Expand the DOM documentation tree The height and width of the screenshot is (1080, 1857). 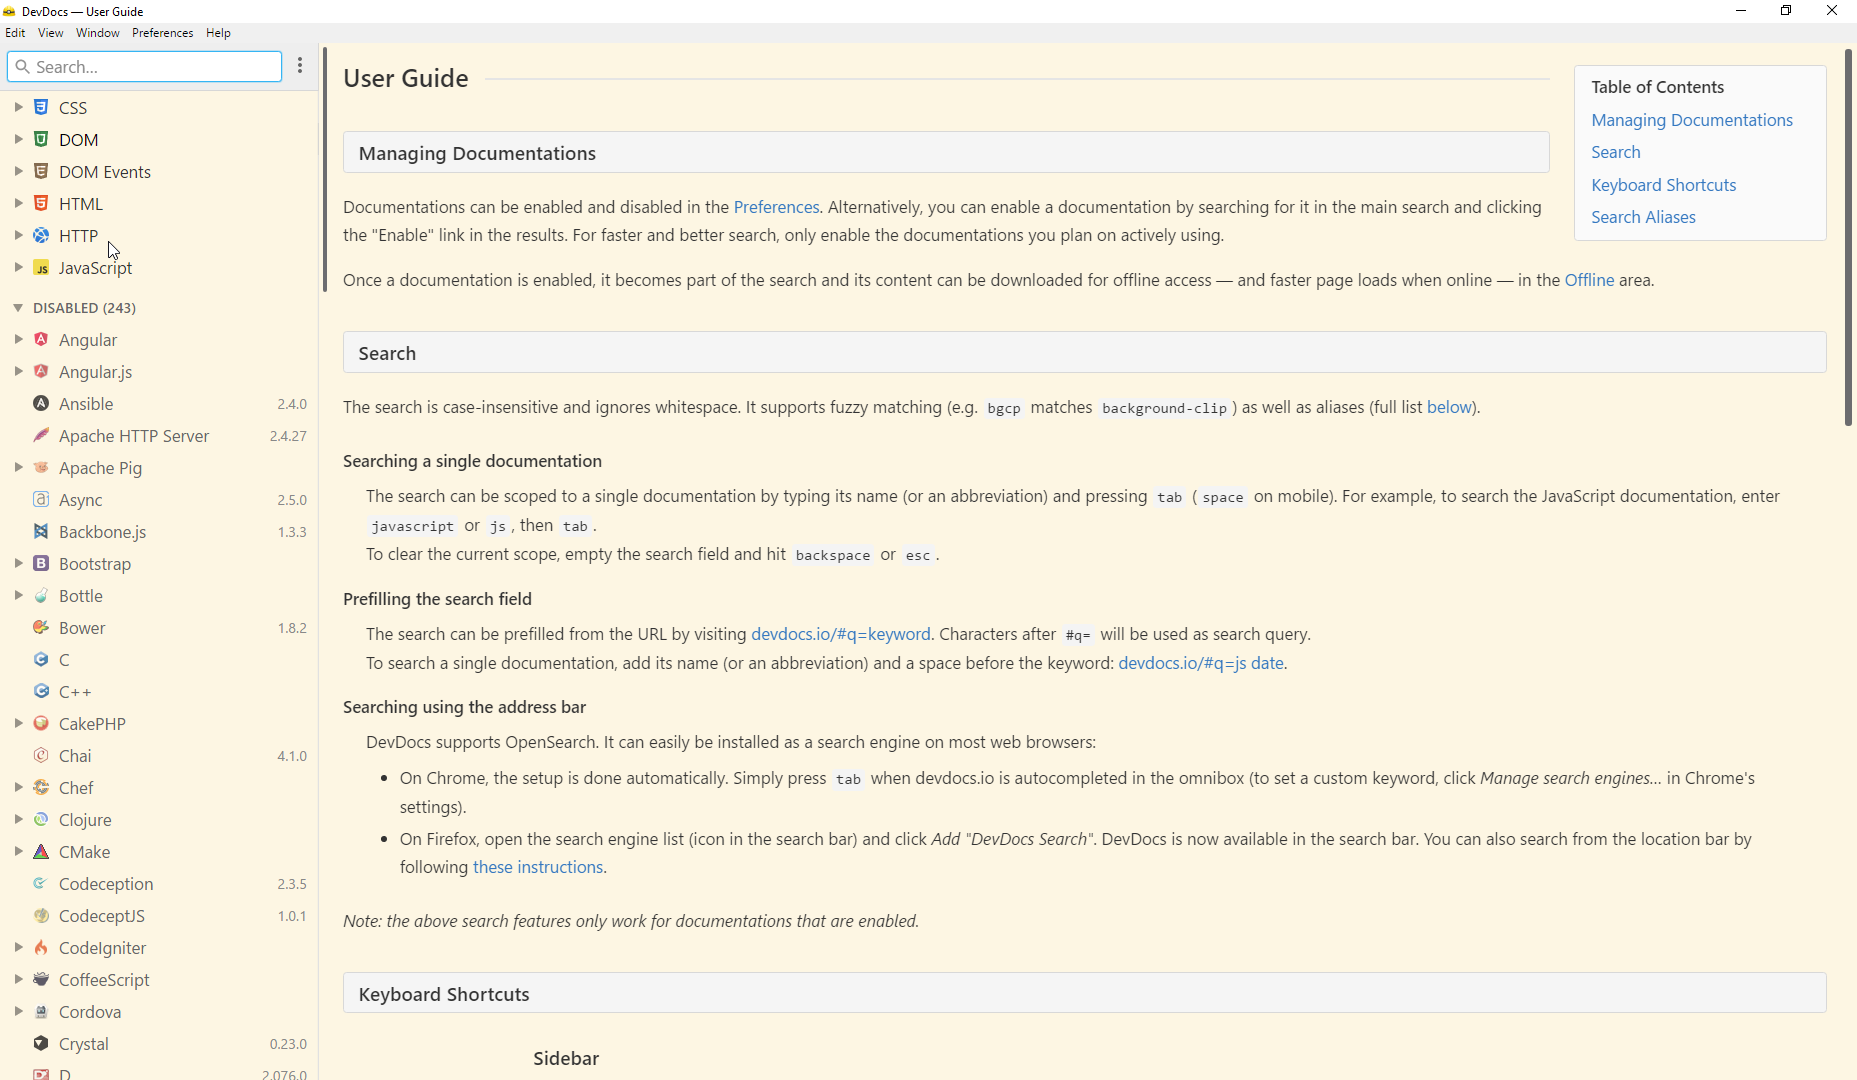click(18, 139)
